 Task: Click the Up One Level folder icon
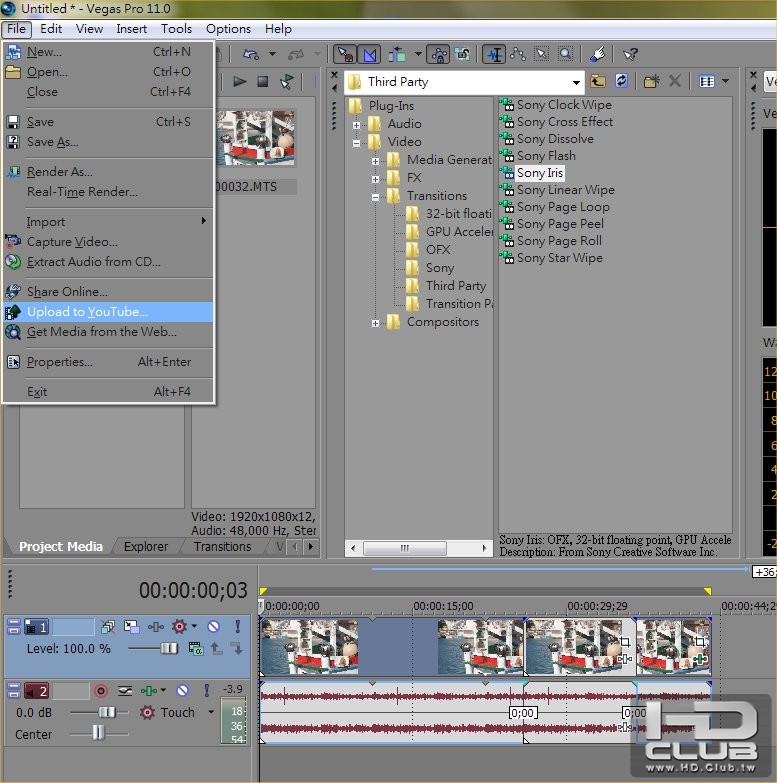point(598,81)
